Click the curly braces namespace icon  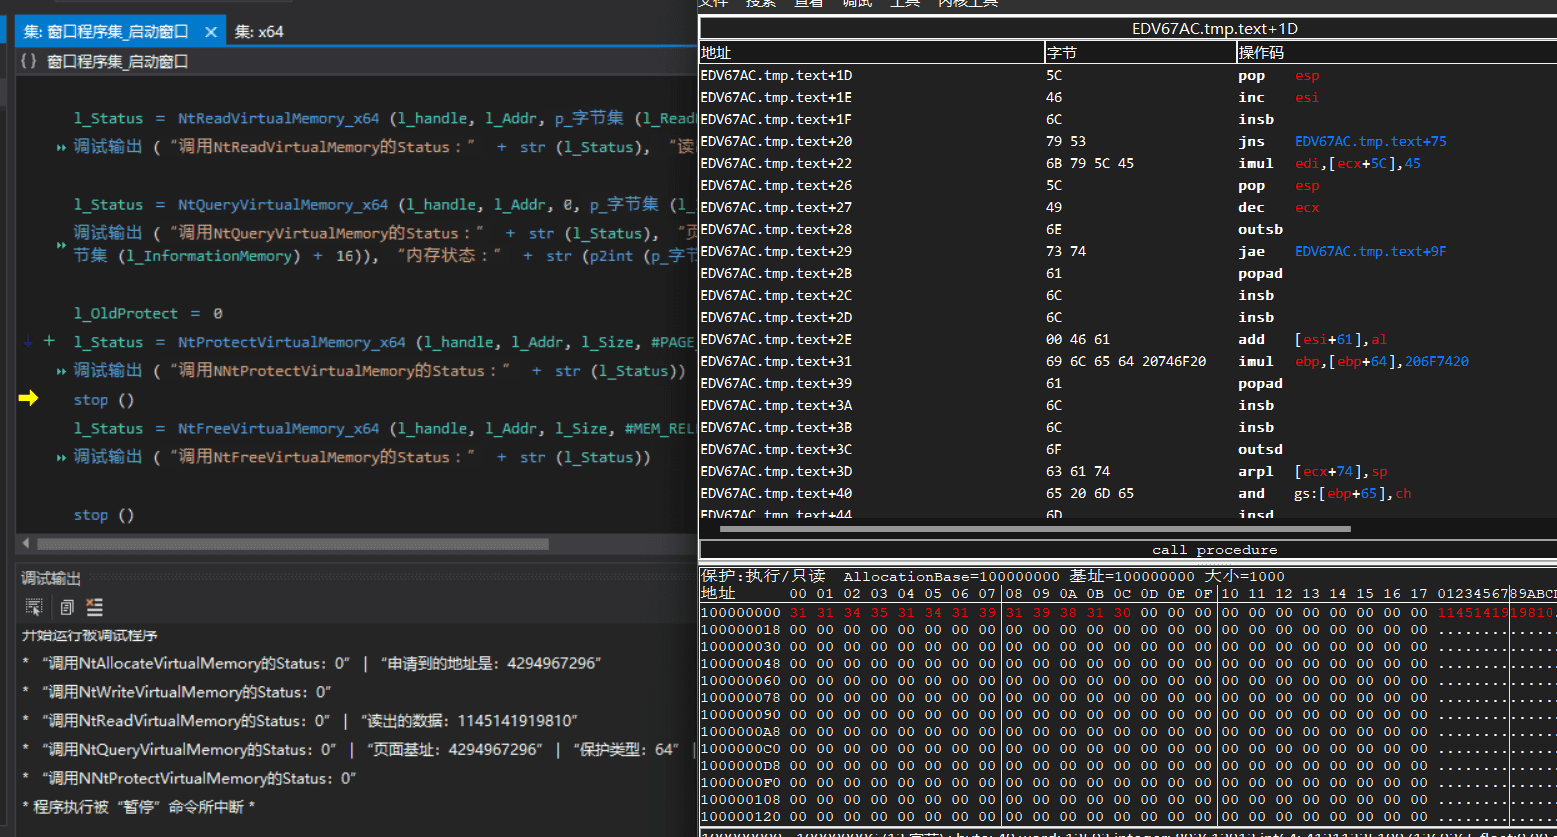[x=29, y=62]
